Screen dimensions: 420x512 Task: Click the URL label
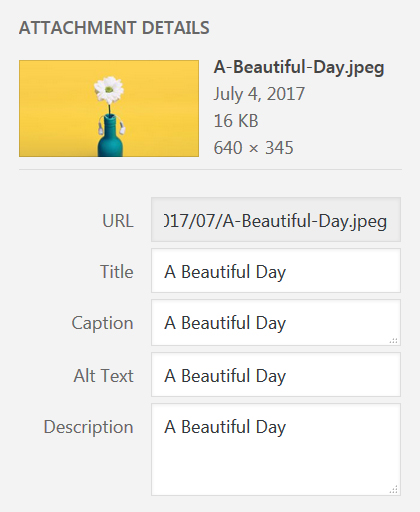[x=118, y=221]
